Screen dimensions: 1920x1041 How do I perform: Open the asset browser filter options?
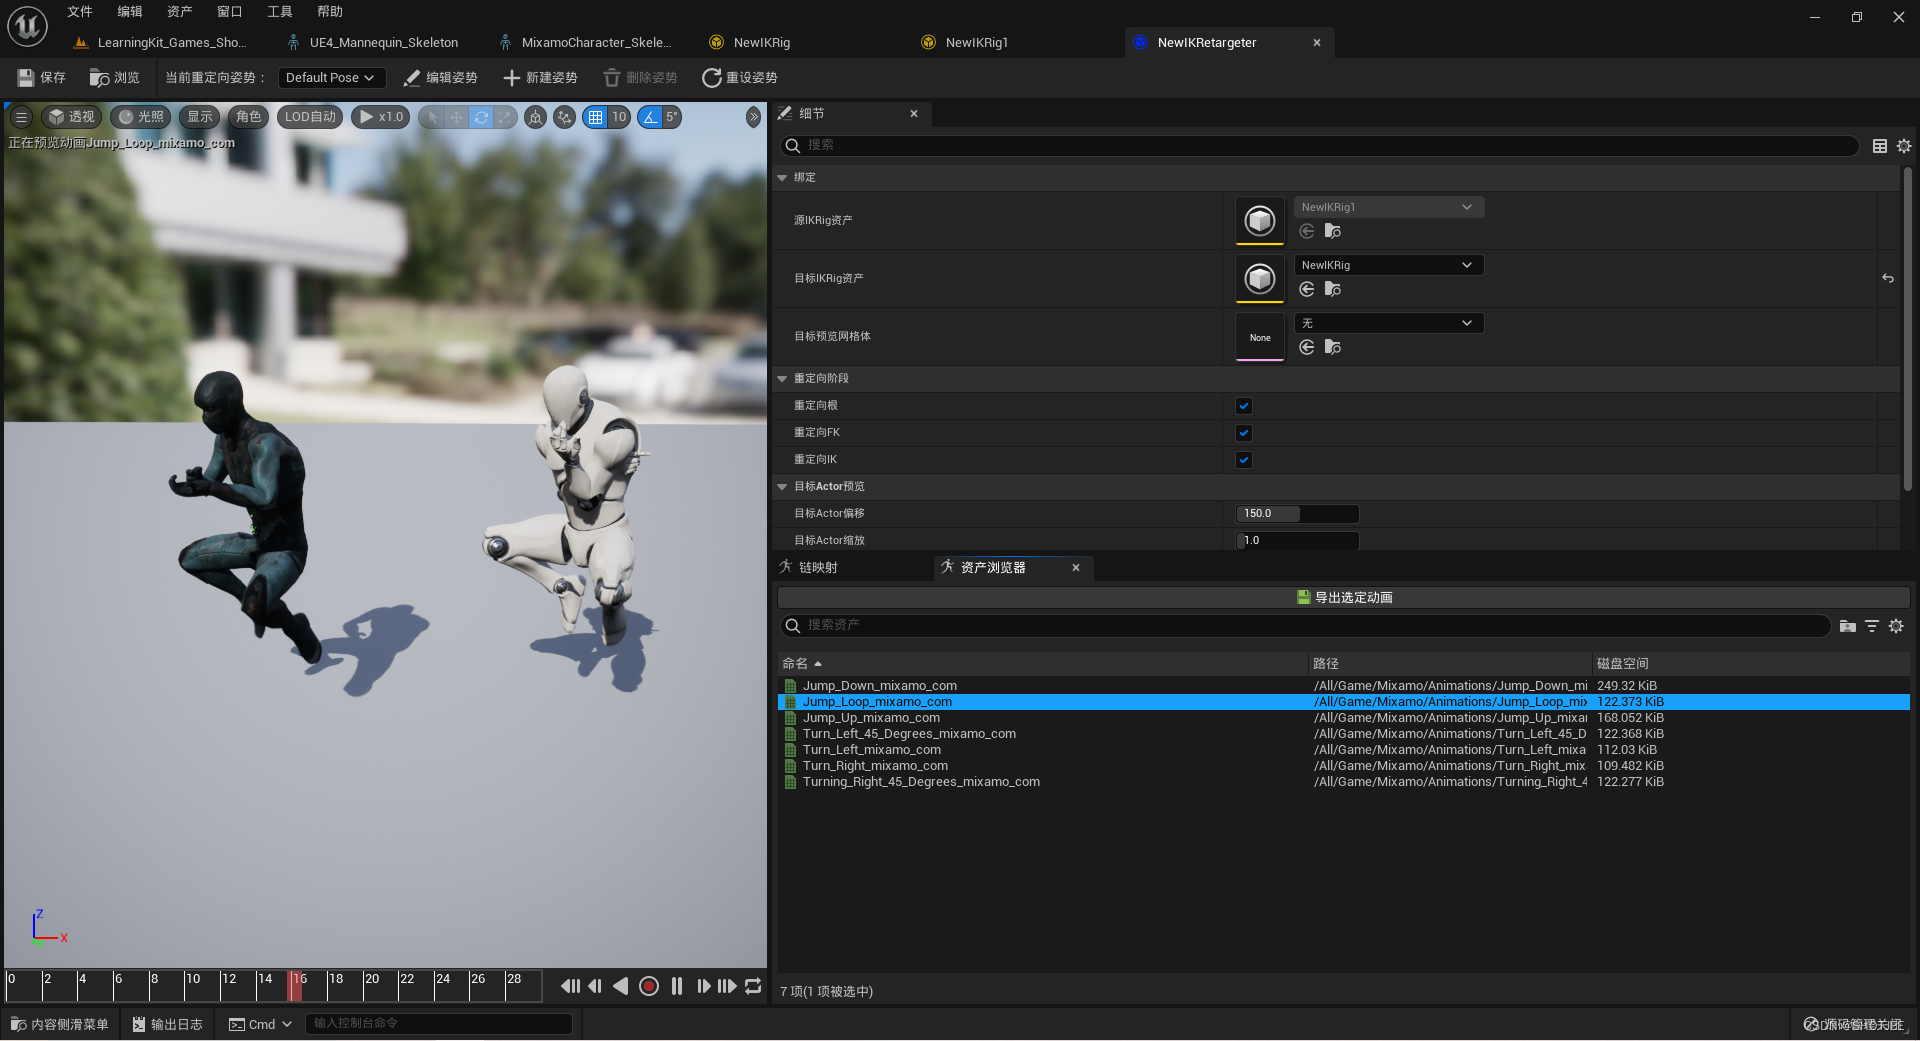(1872, 626)
